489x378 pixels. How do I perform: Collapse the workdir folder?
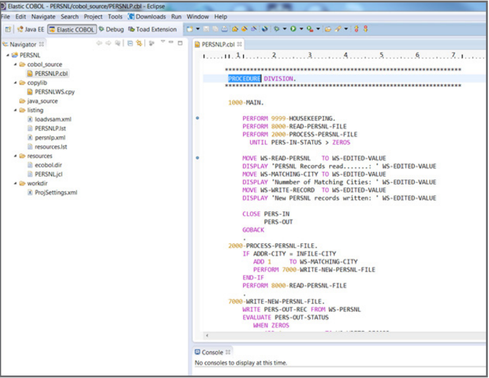(15, 183)
